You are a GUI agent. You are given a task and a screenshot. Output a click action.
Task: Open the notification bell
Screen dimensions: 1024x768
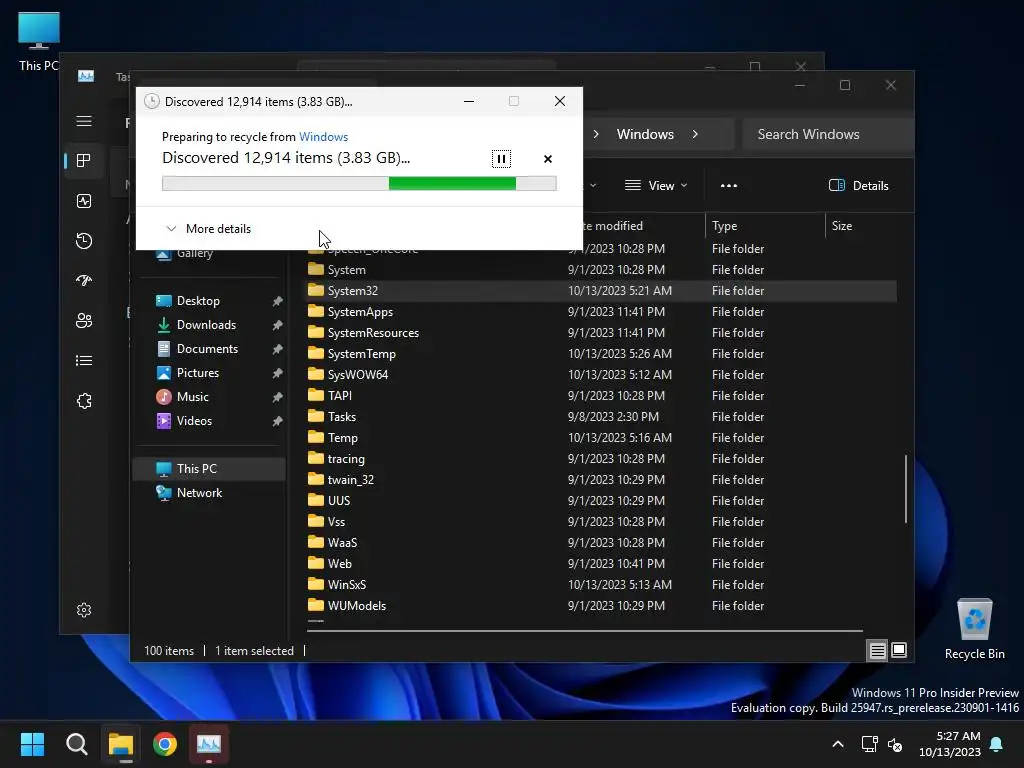click(x=997, y=744)
